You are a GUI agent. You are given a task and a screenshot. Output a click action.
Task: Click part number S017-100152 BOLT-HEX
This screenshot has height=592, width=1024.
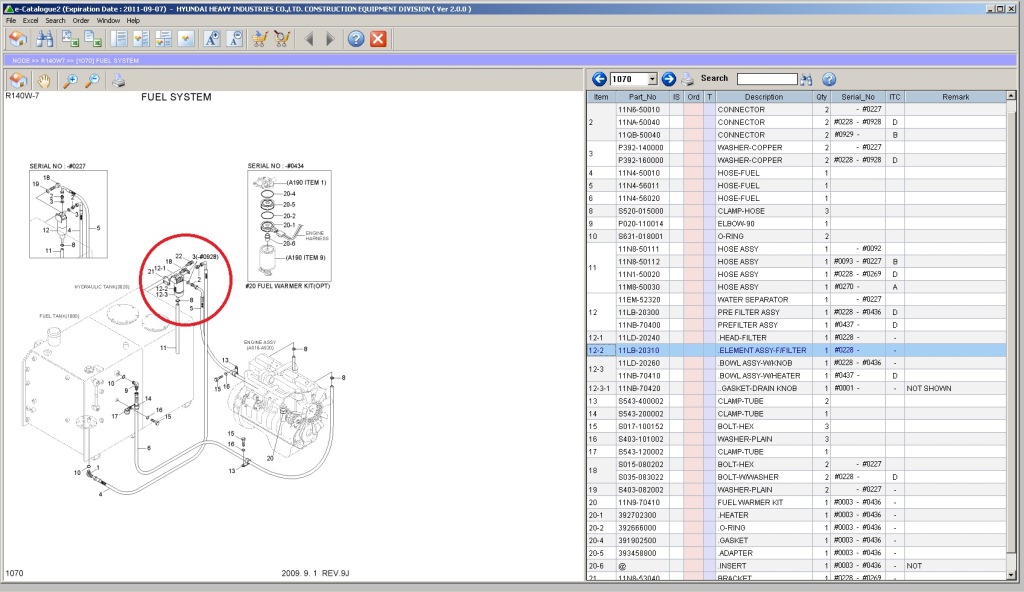pos(640,426)
